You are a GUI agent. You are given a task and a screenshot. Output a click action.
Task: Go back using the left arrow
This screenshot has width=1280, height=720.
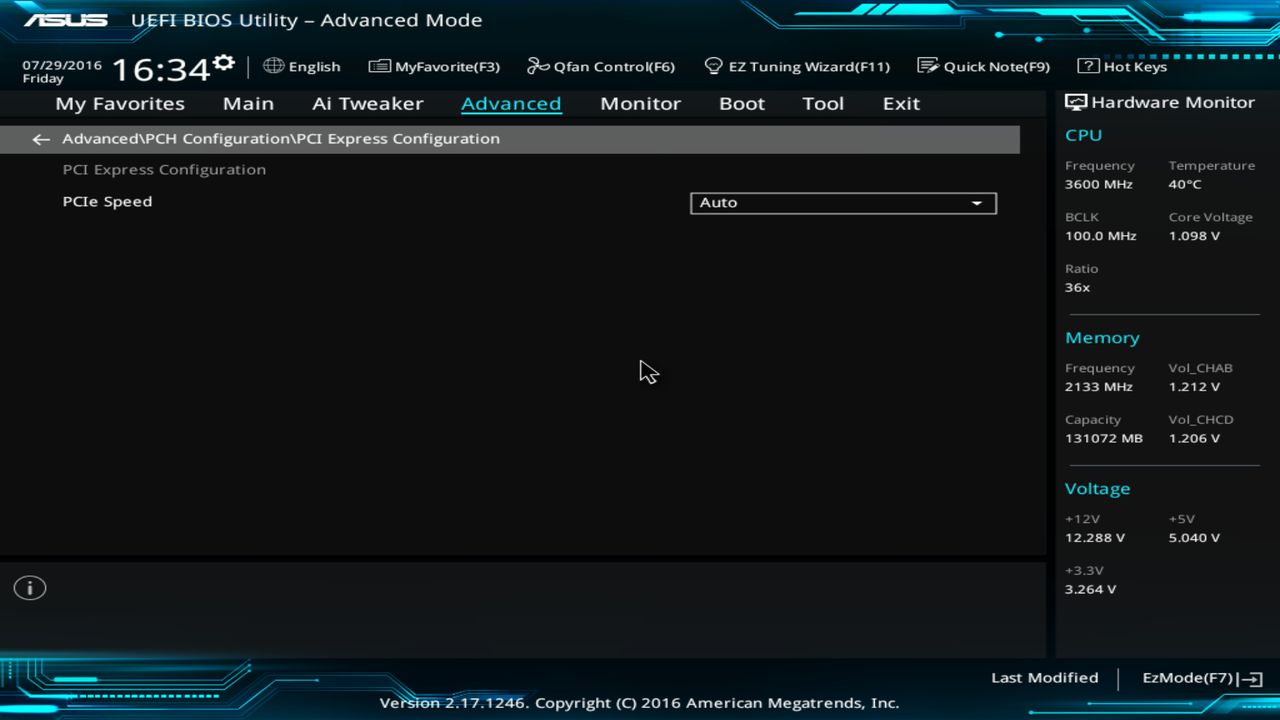pos(40,139)
